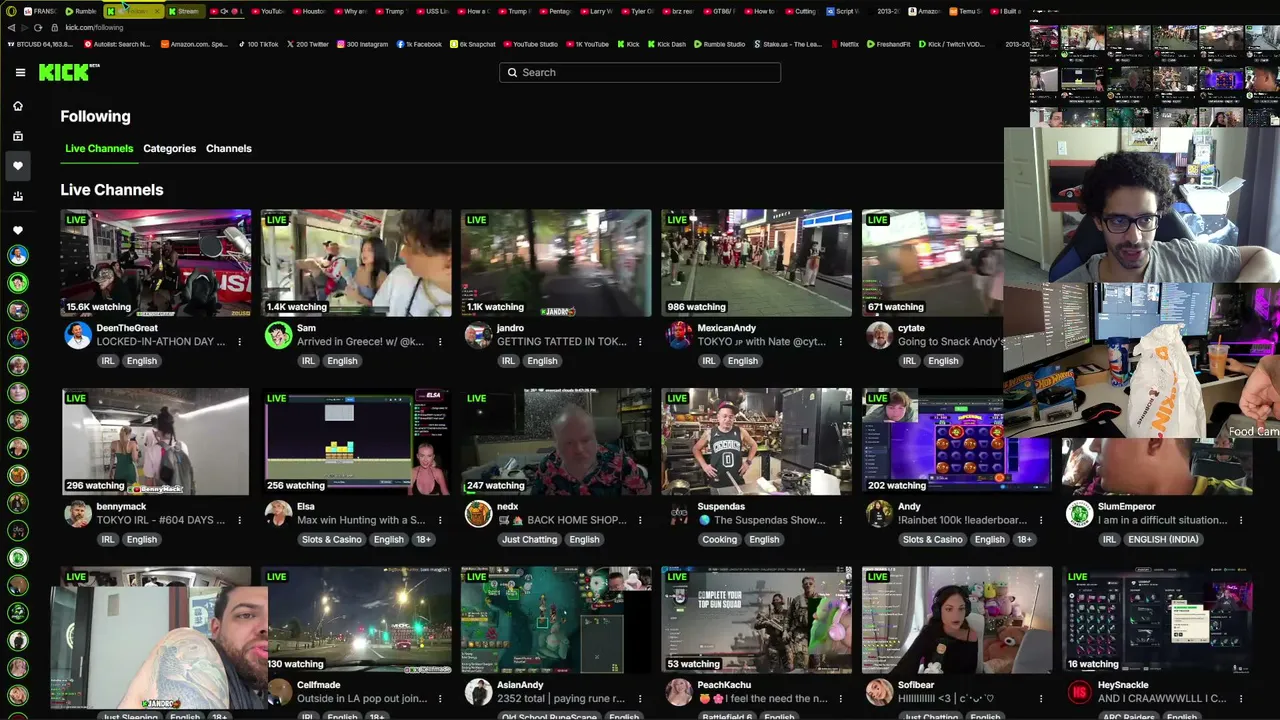Open the FreshandFit bookmark

click(888, 44)
